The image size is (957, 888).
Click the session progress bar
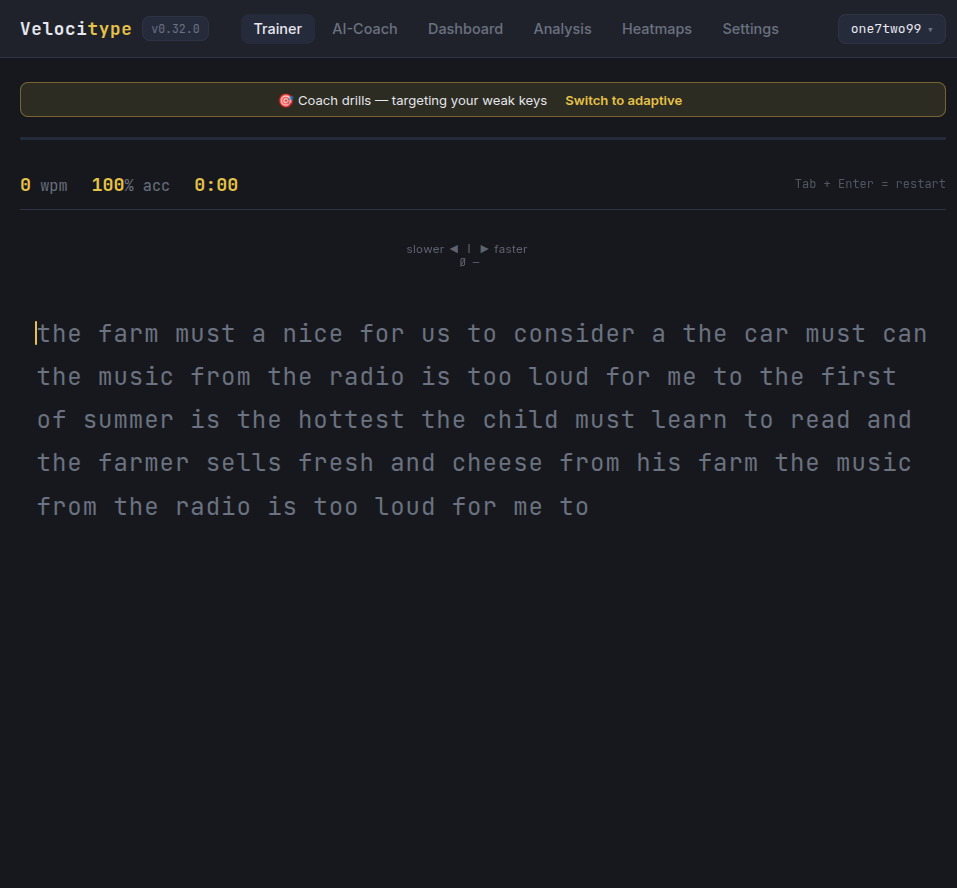tap(483, 139)
